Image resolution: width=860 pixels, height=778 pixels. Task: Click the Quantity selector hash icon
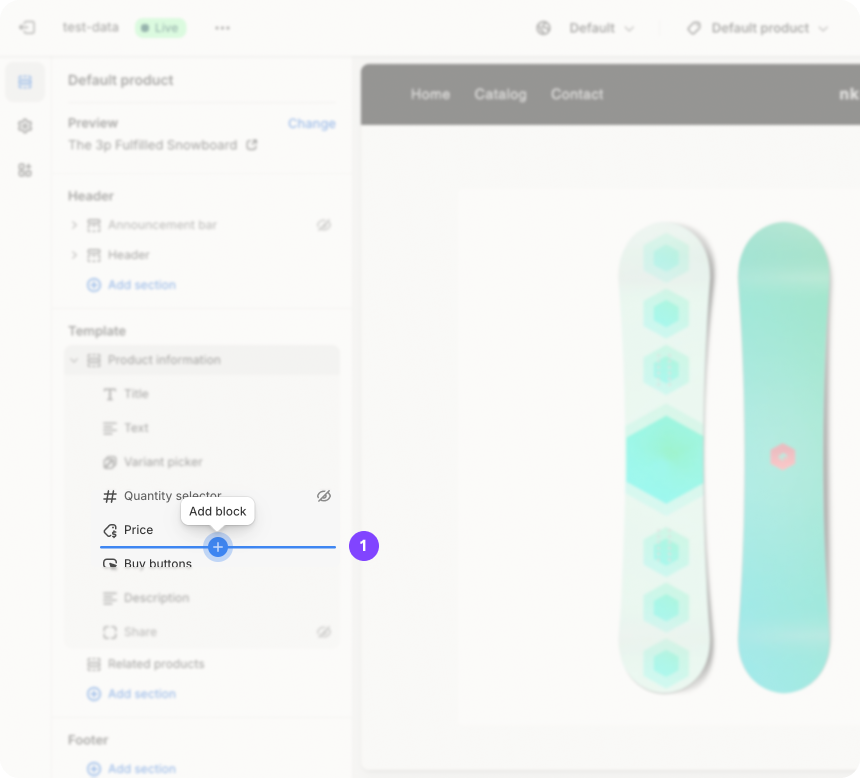pyautogui.click(x=110, y=496)
